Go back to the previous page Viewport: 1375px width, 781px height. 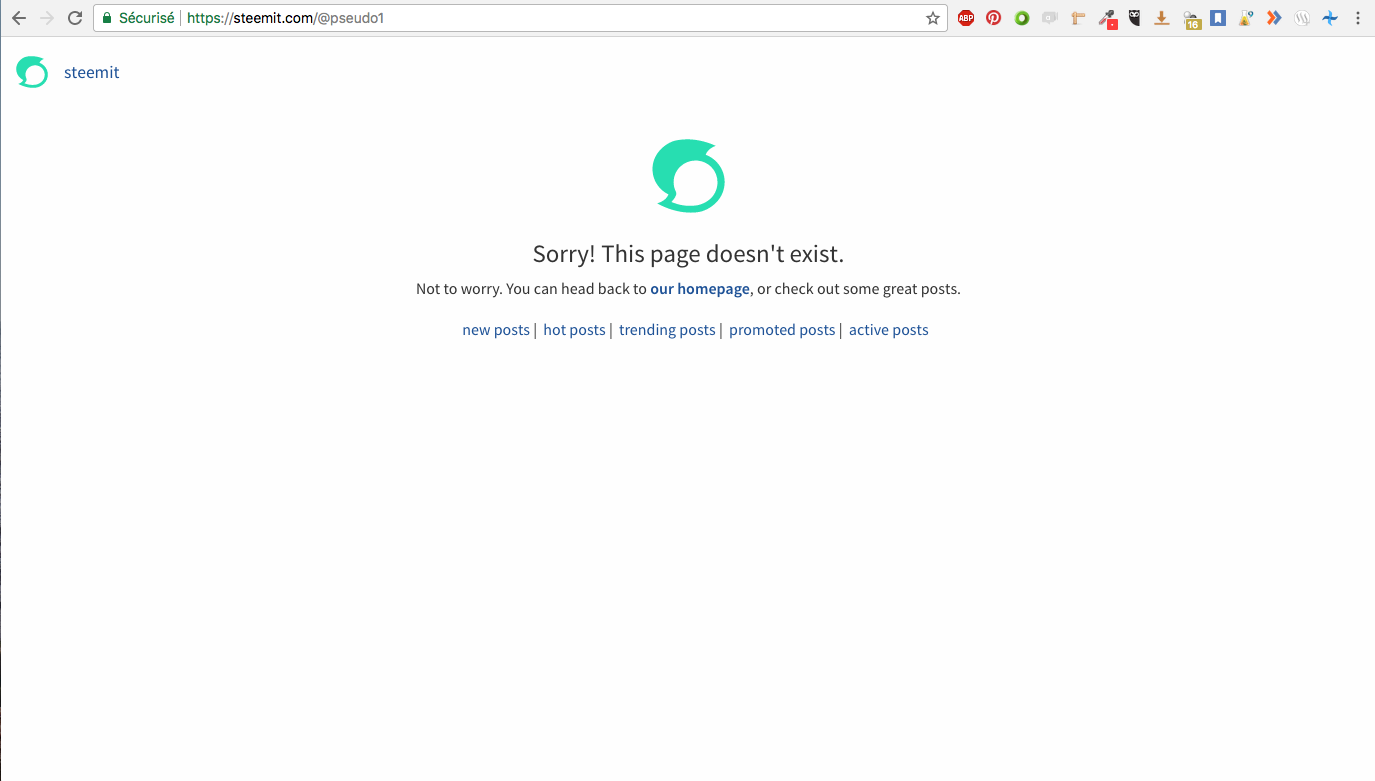[x=19, y=18]
